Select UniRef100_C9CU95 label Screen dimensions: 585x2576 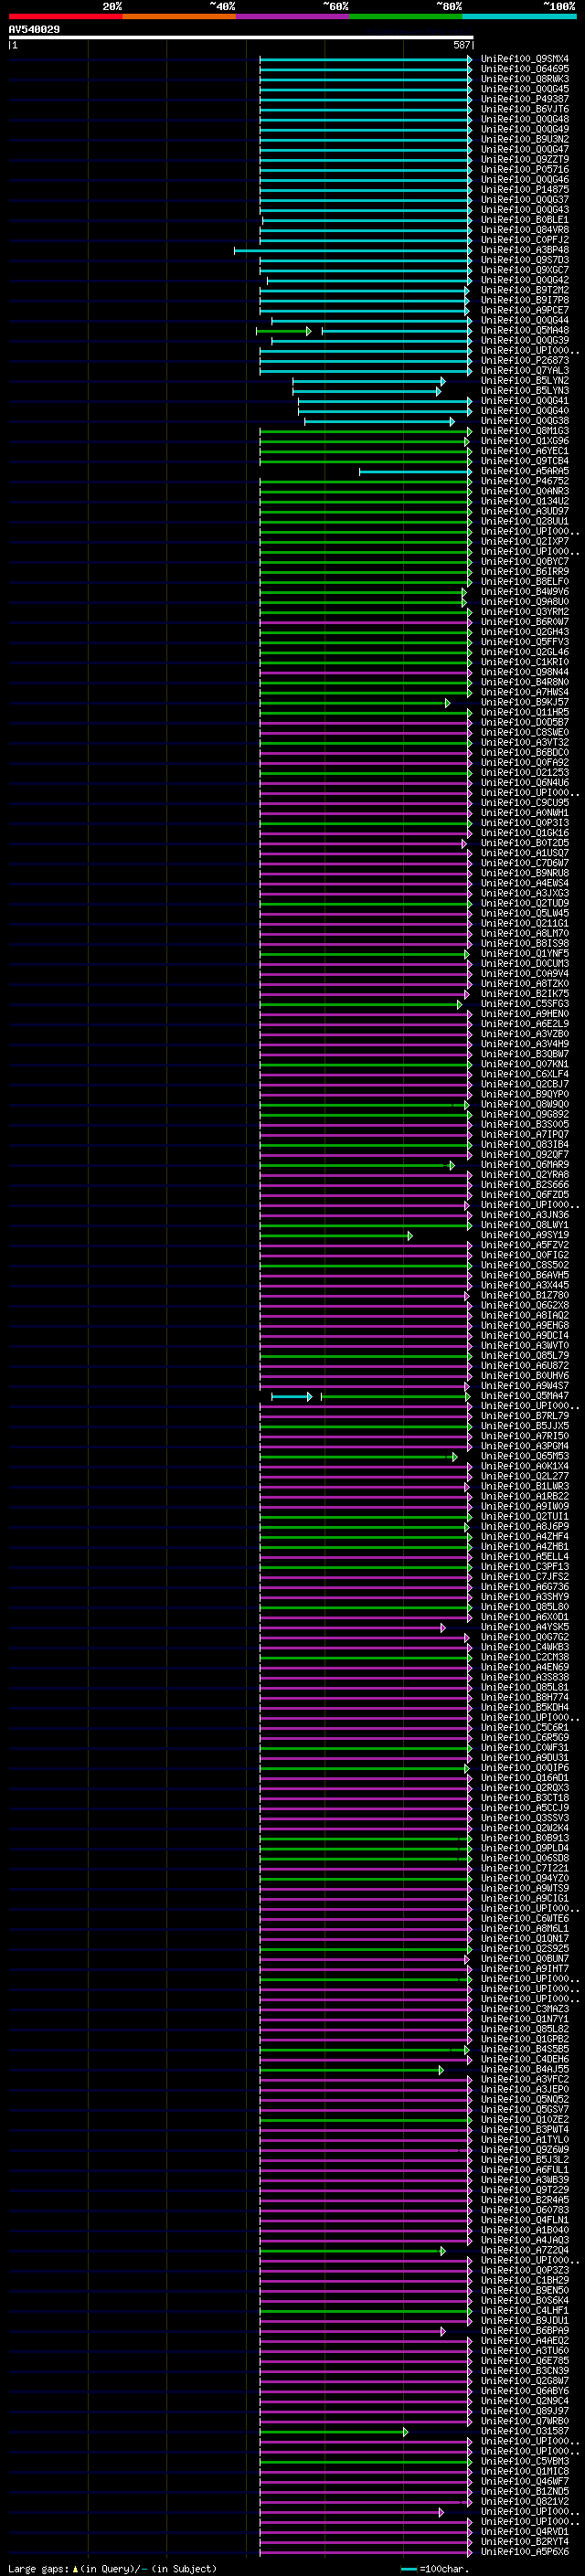[525, 803]
